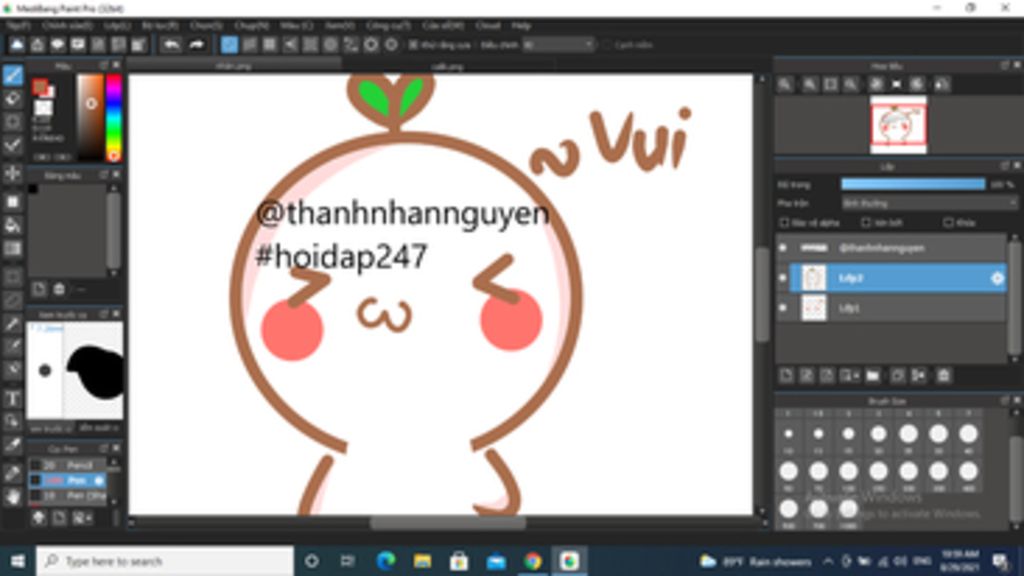Image resolution: width=1024 pixels, height=576 pixels.
Task: Open the Chỉnh sửa (Edit) menu
Action: pyautogui.click(x=67, y=25)
